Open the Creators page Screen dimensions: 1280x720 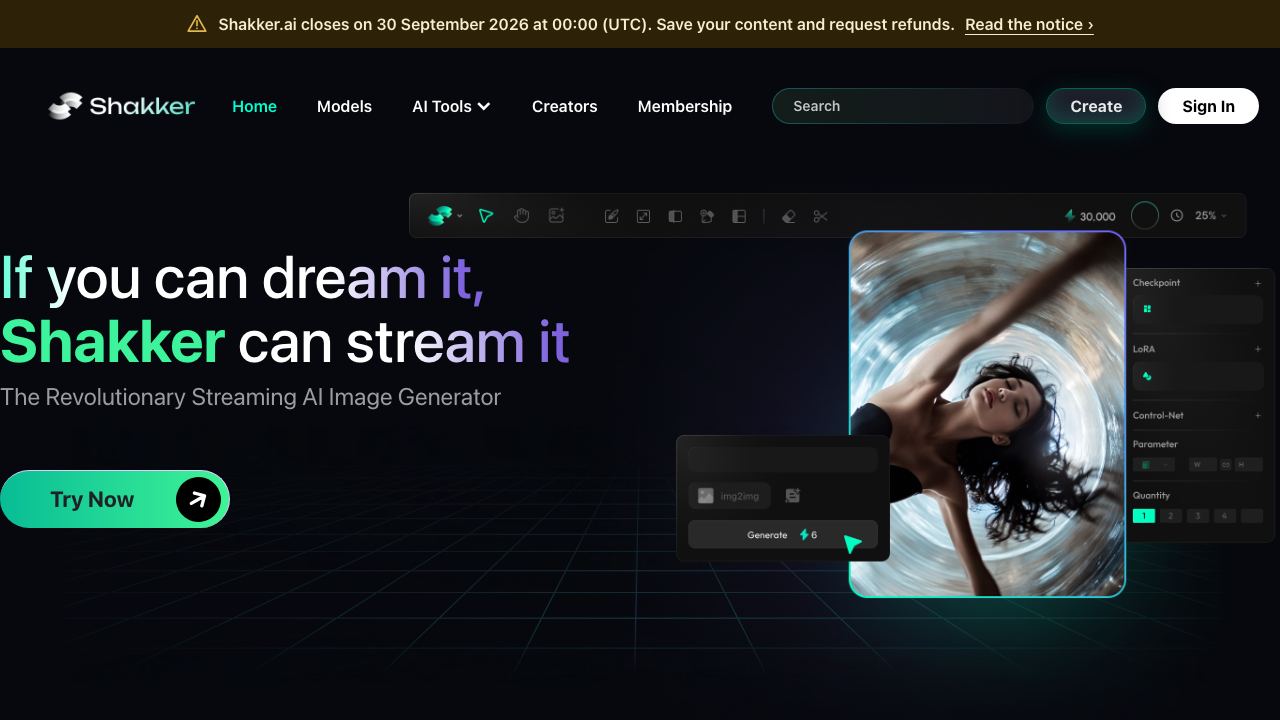point(564,106)
